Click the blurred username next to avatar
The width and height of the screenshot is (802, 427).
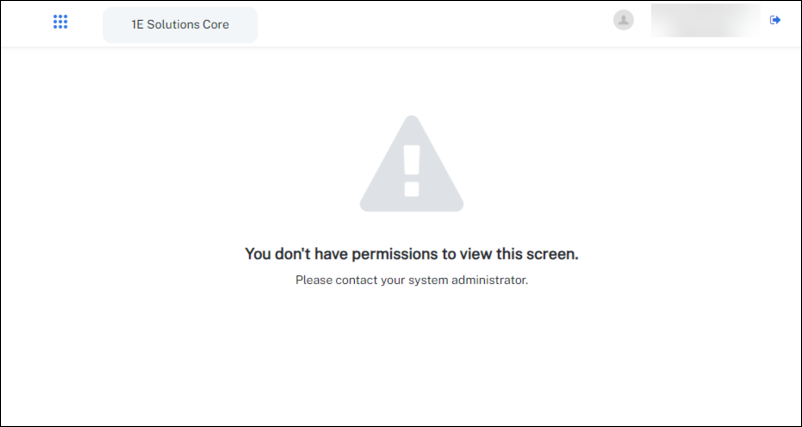(704, 20)
